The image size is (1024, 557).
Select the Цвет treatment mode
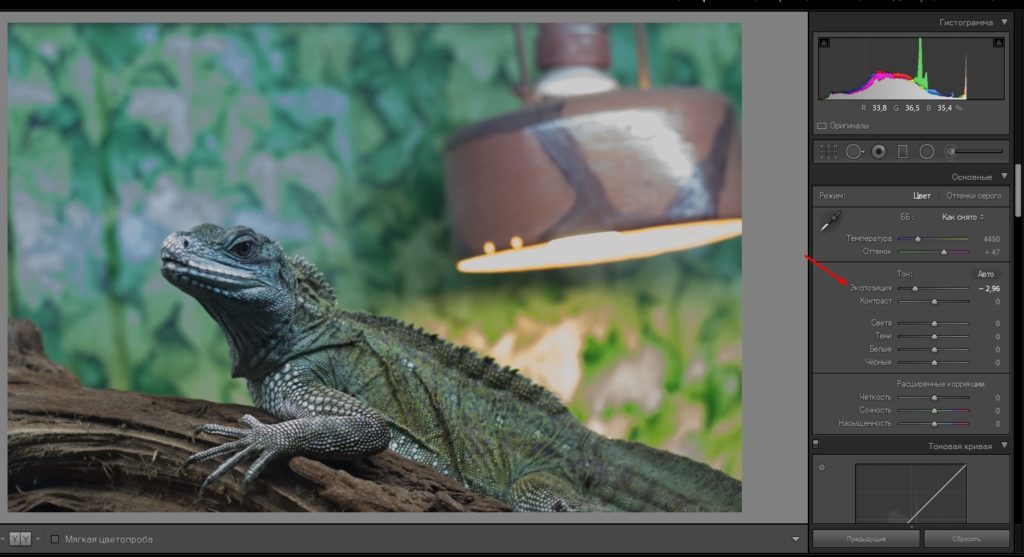[922, 196]
